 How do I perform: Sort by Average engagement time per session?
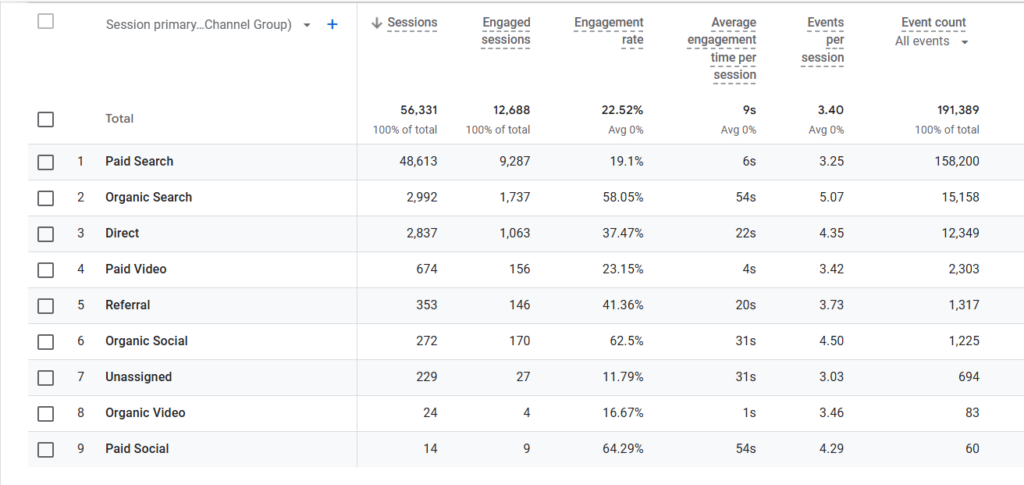click(722, 48)
